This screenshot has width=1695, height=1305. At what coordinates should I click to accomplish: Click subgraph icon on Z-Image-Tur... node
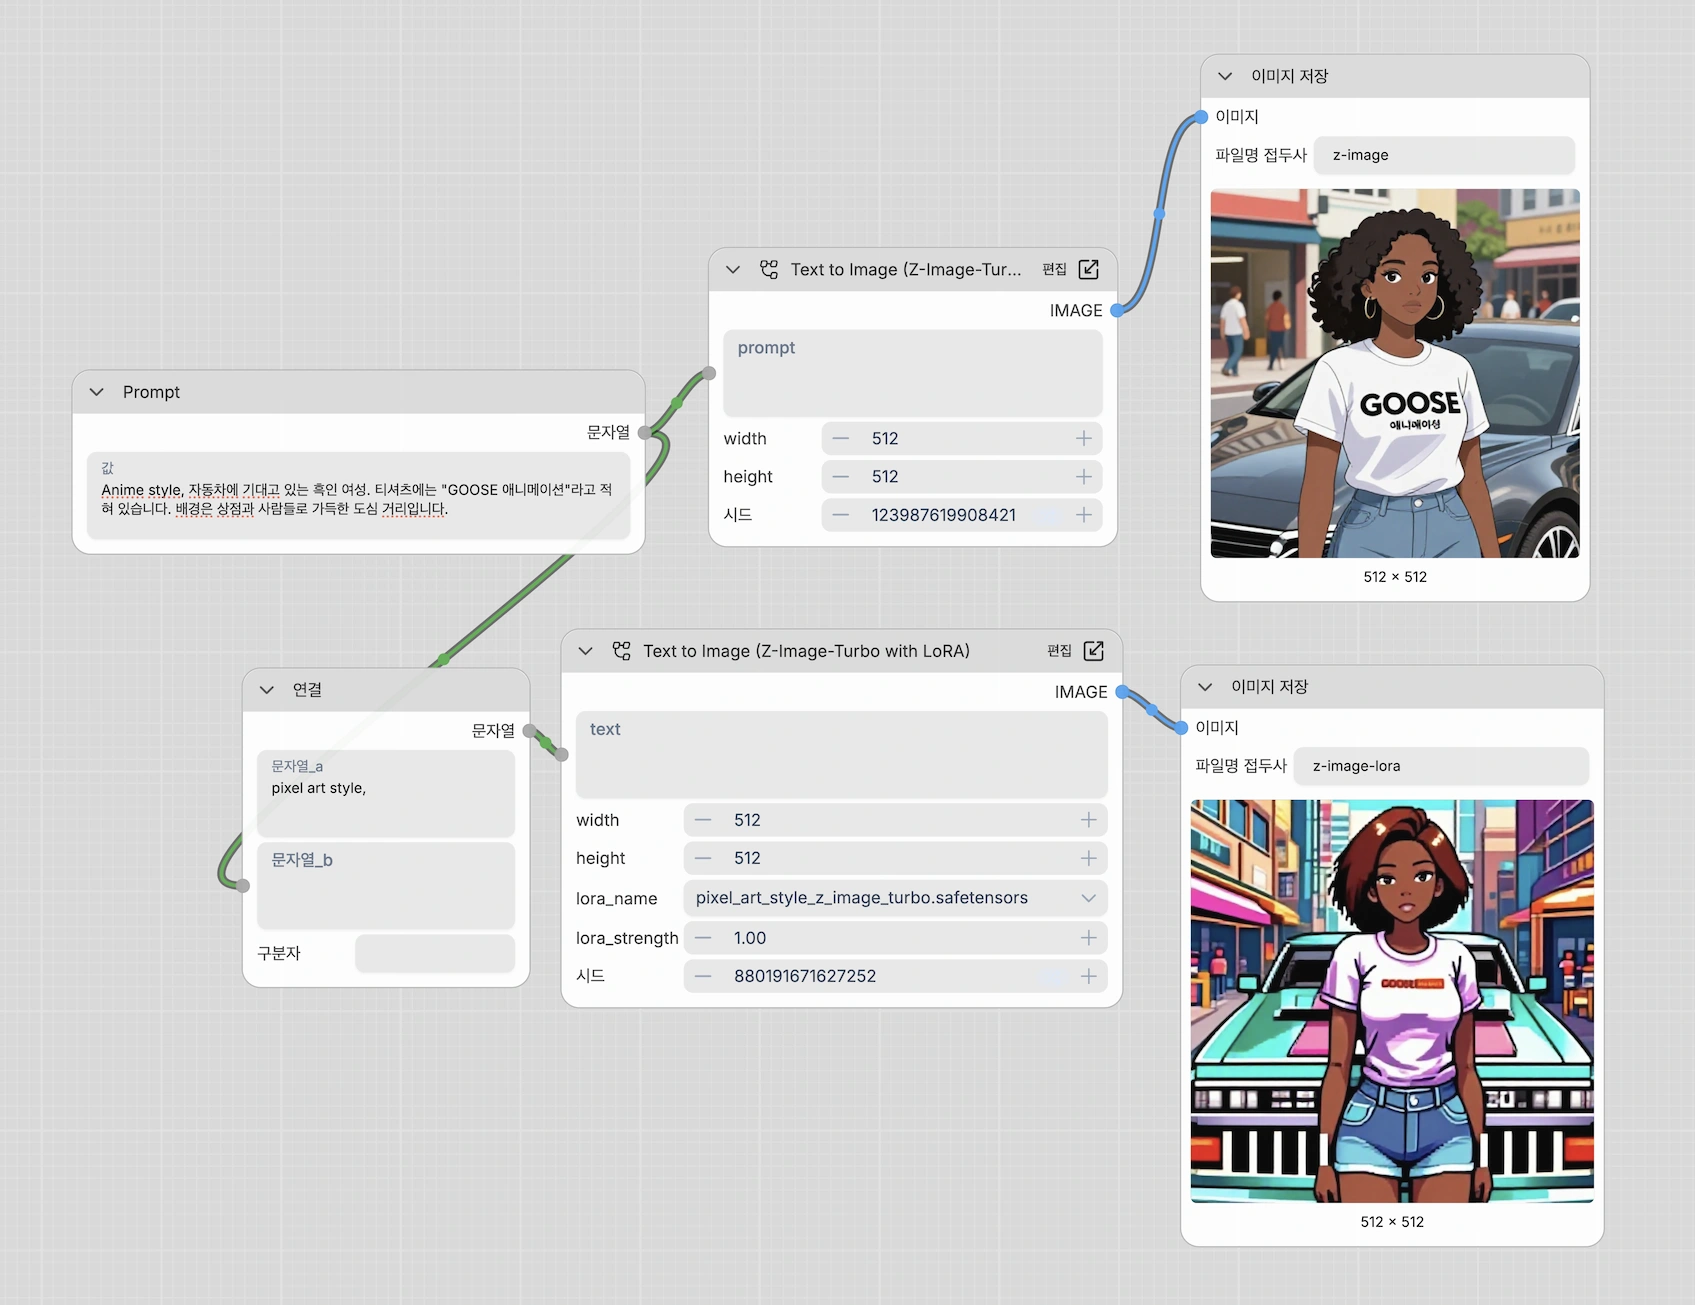(769, 270)
